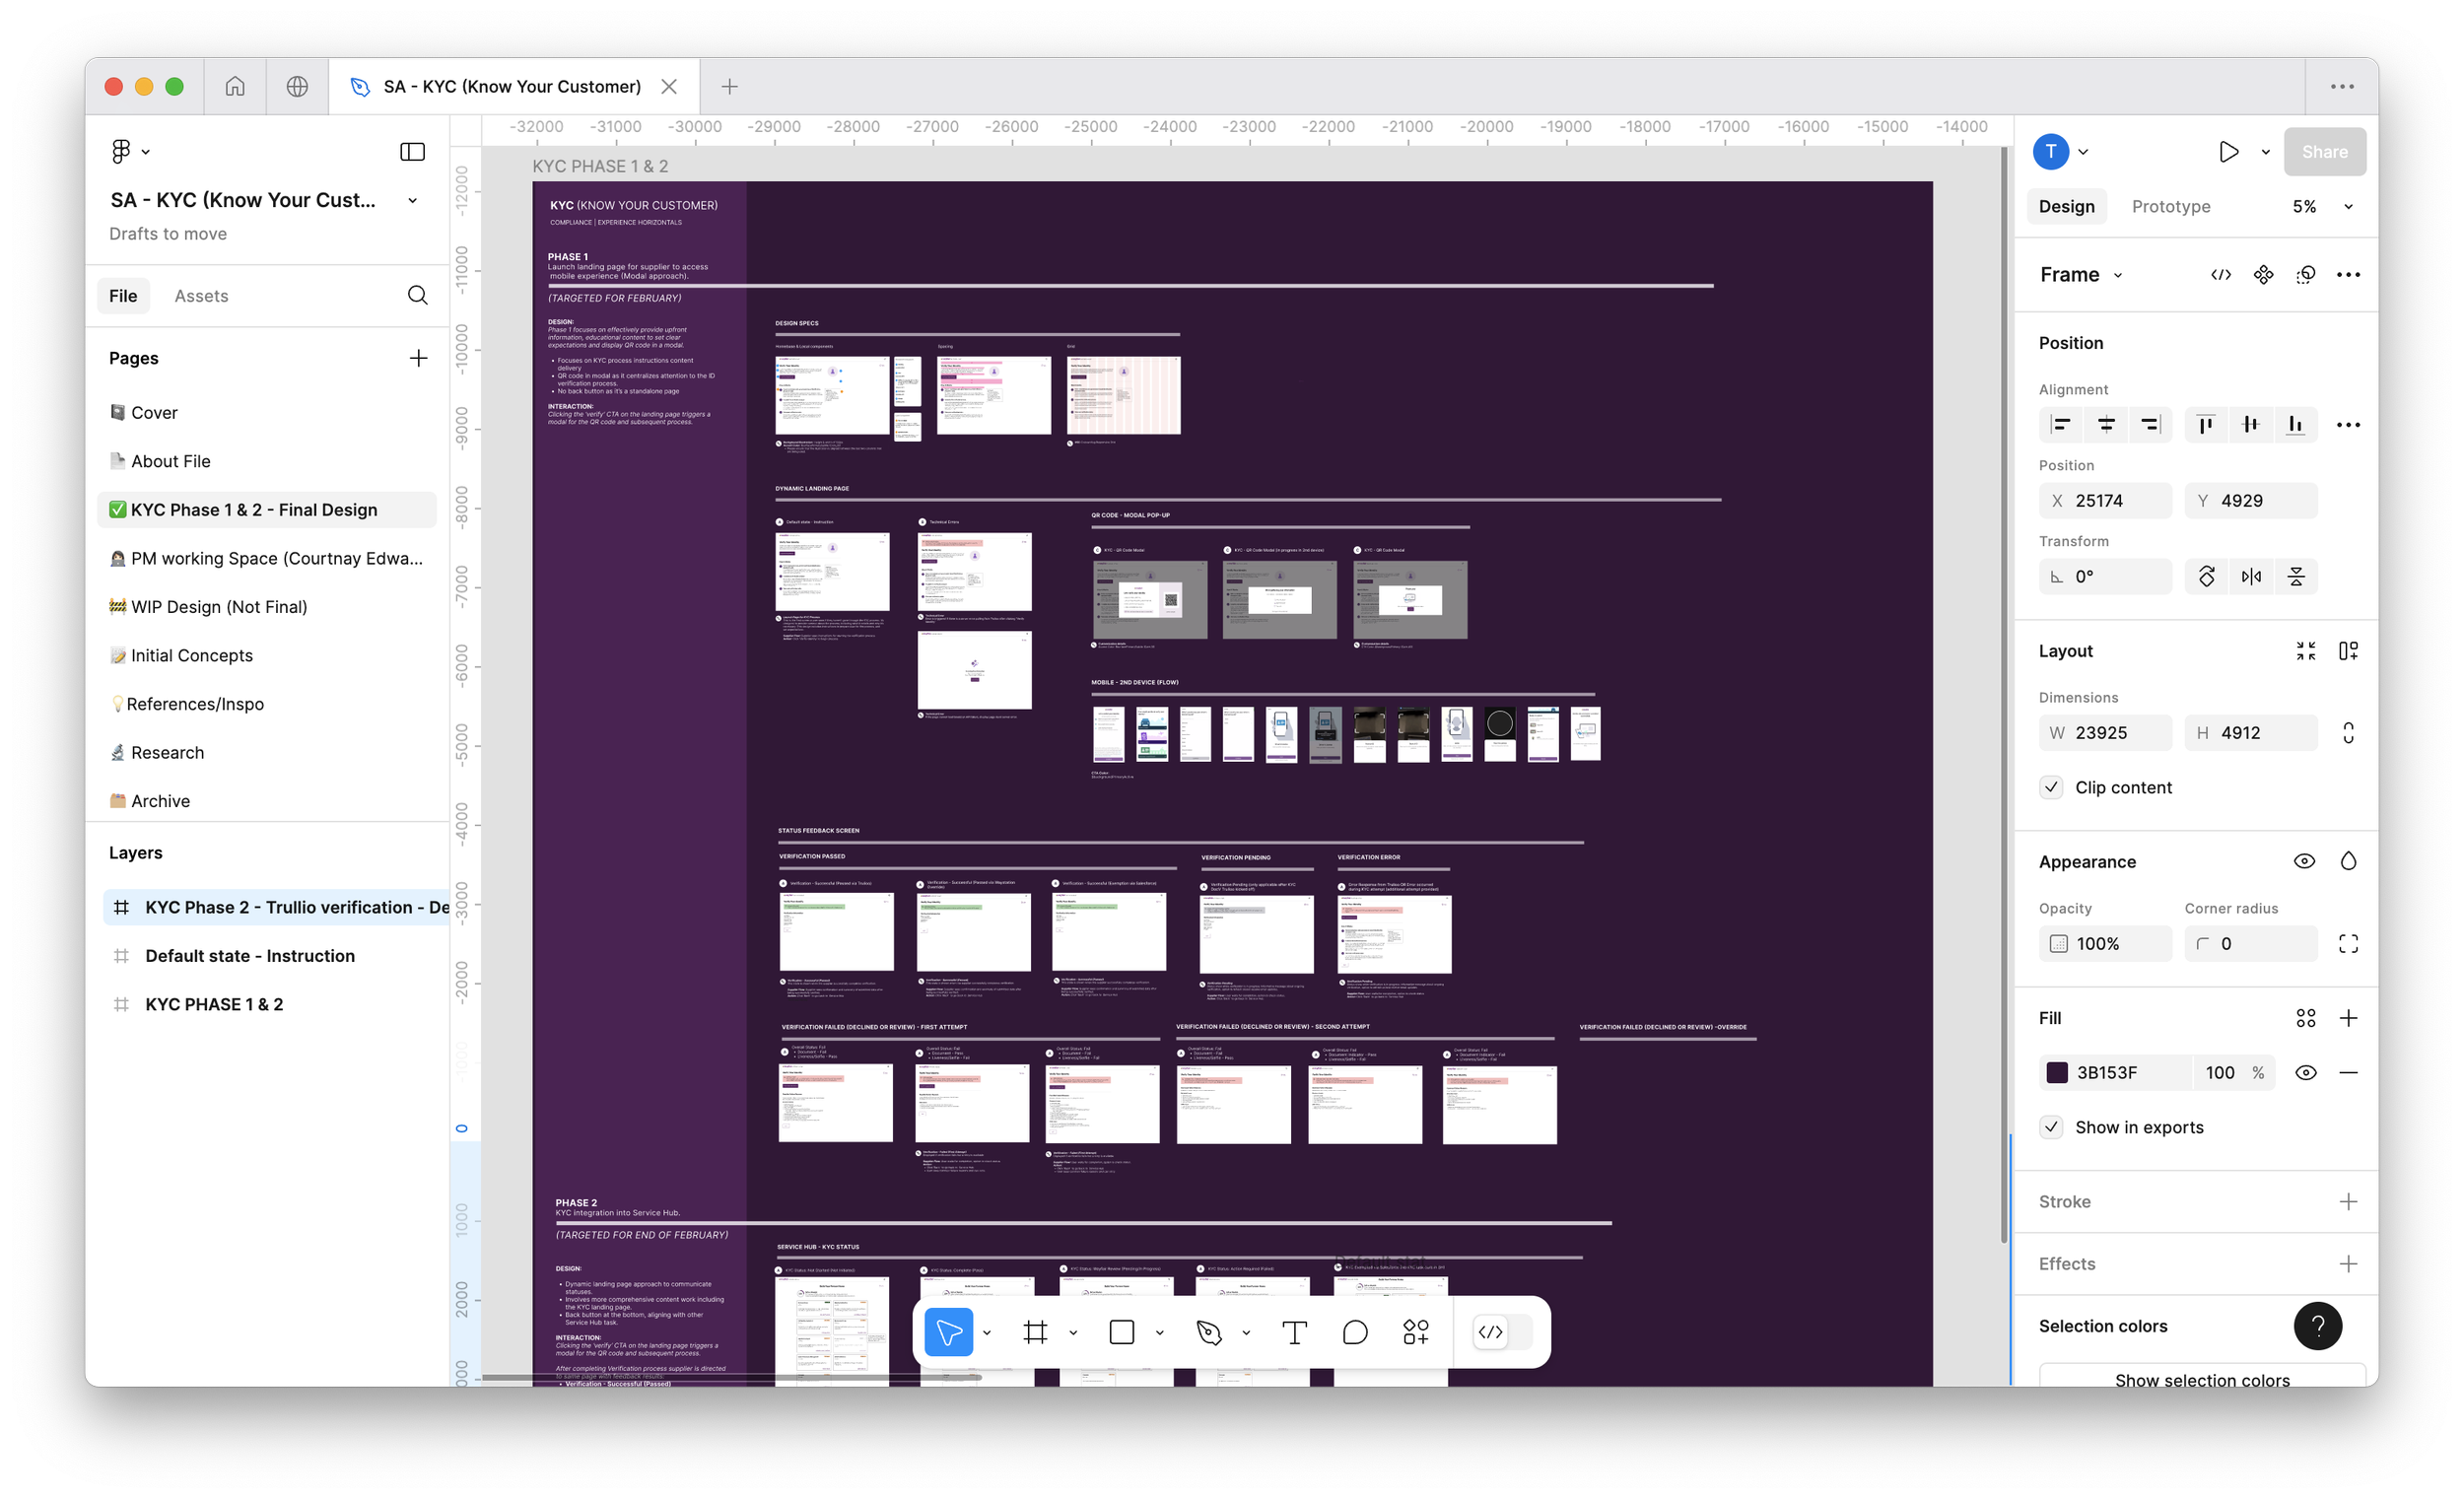
Task: Select the Frame tool
Action: (1035, 1332)
